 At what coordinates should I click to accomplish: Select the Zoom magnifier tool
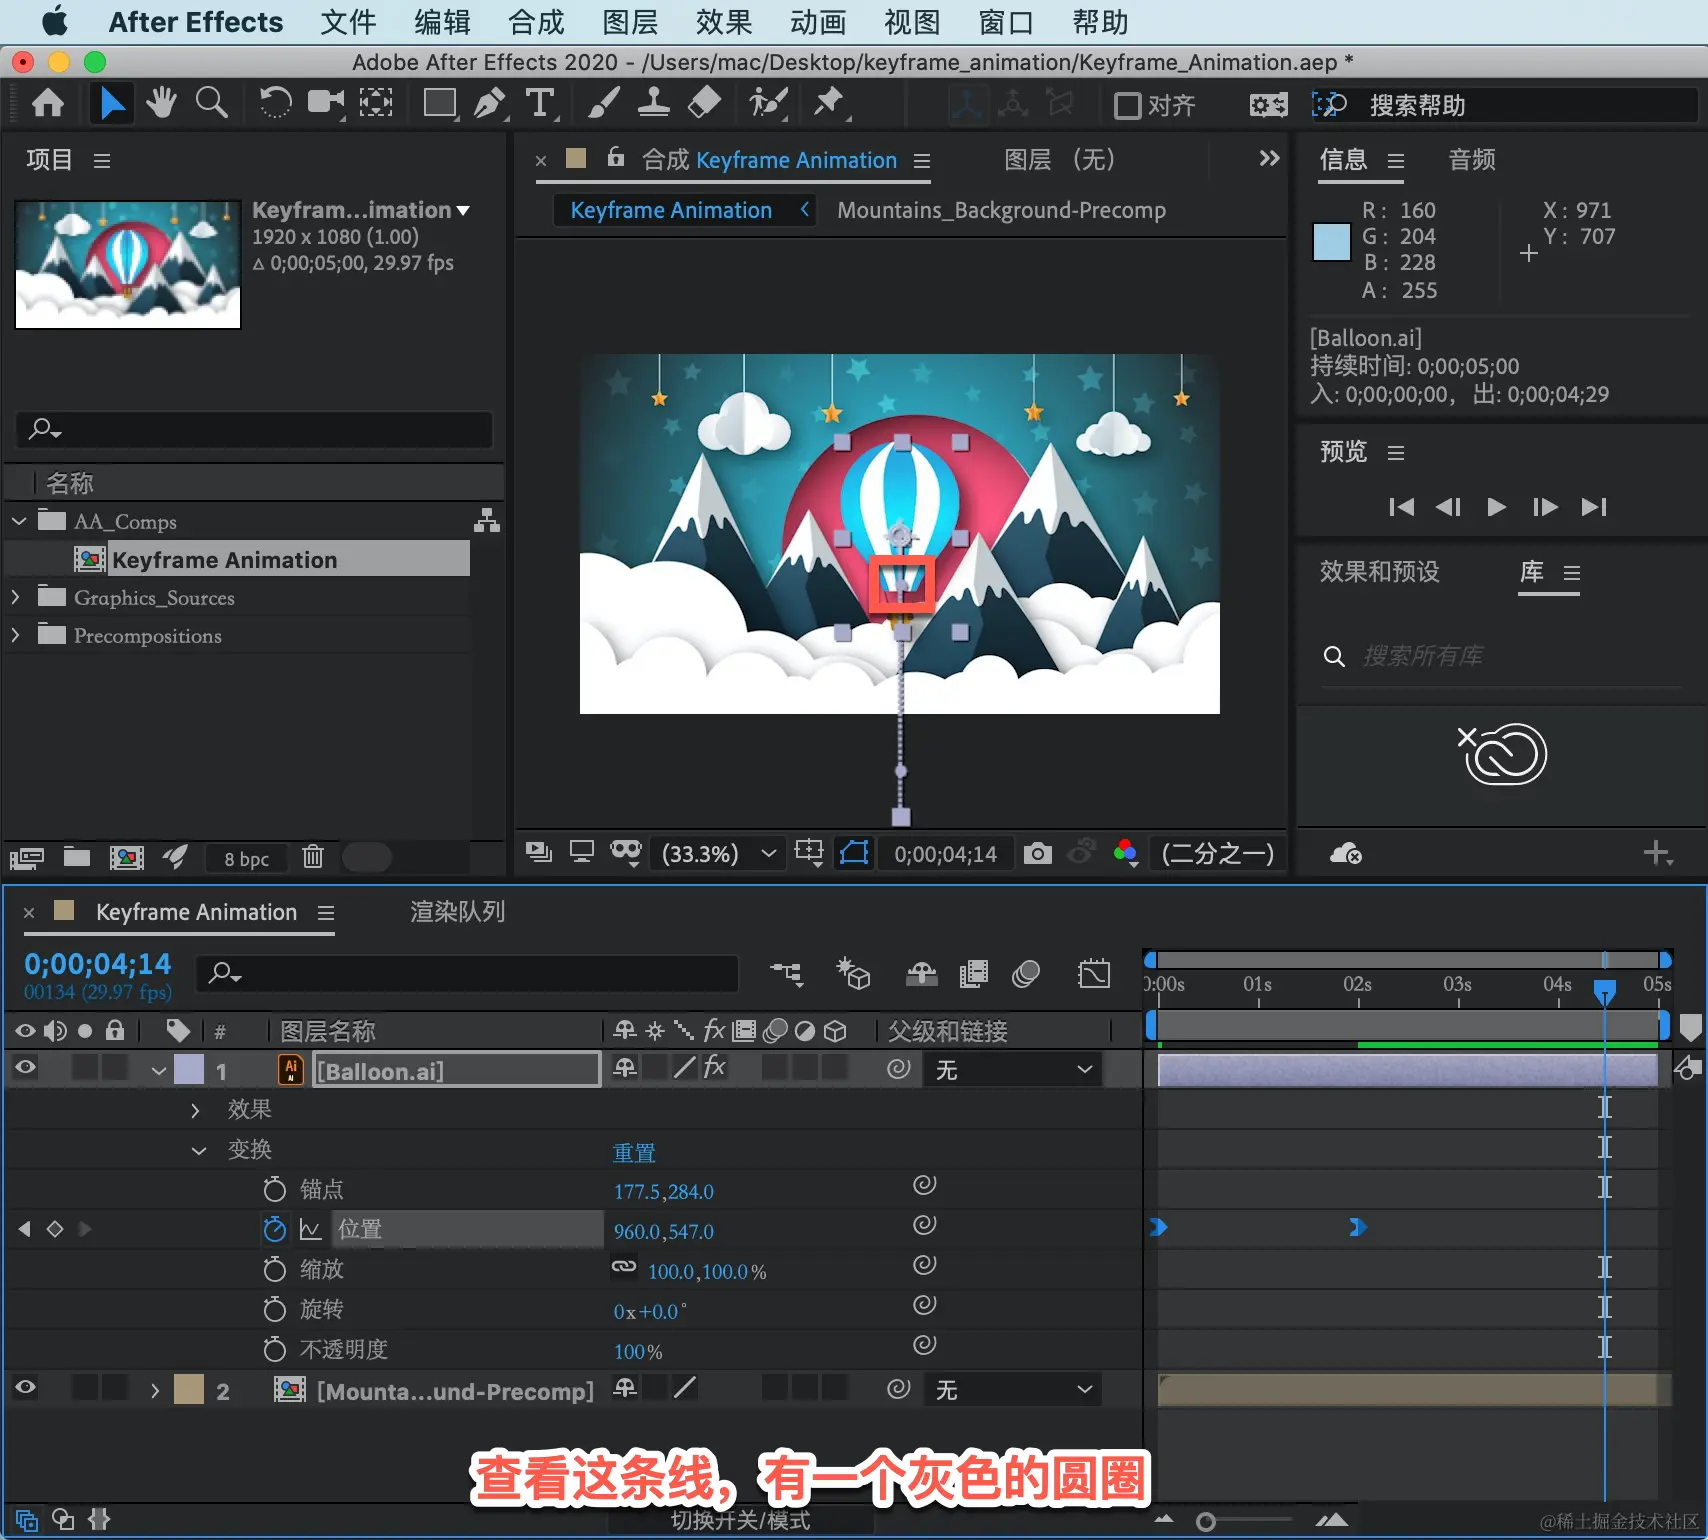click(211, 103)
